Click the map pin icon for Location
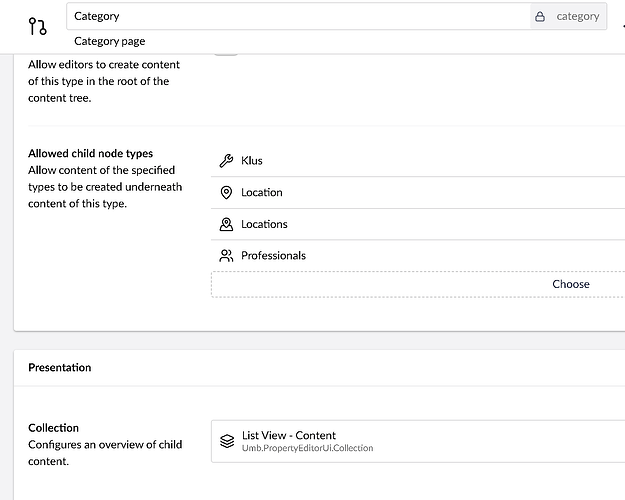 tap(226, 192)
